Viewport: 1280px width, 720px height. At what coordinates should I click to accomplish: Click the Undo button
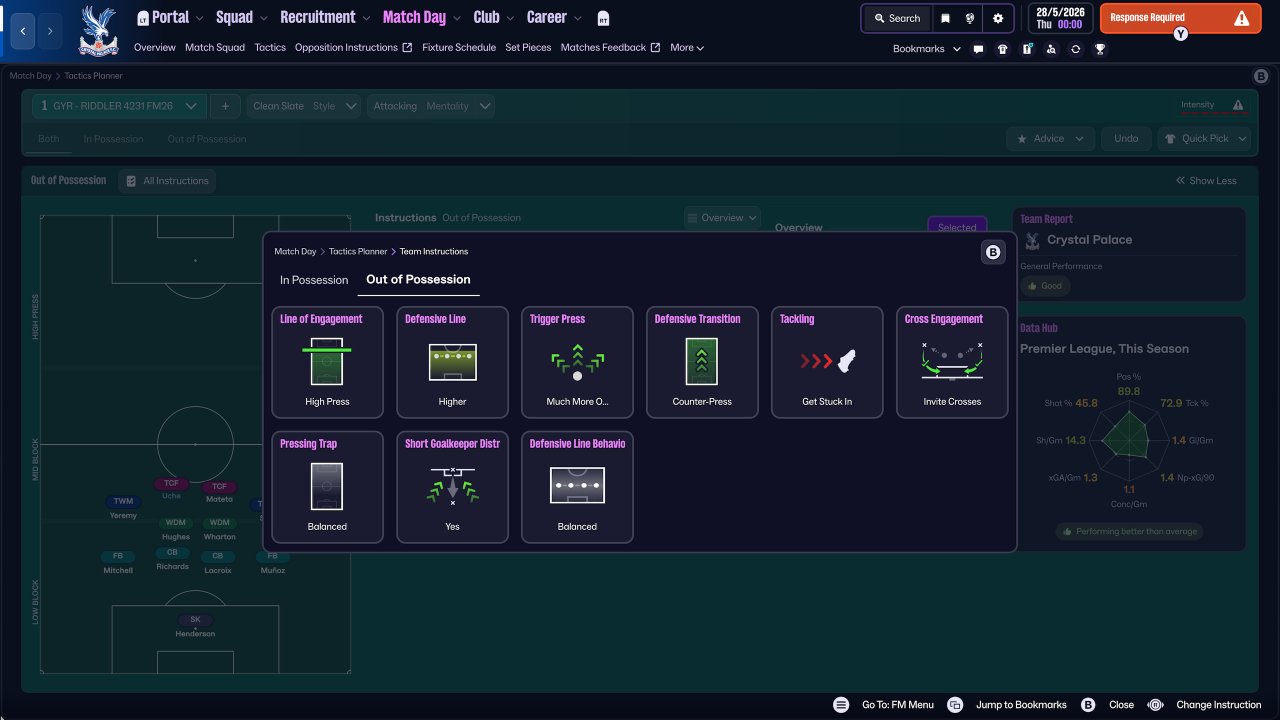[1126, 139]
